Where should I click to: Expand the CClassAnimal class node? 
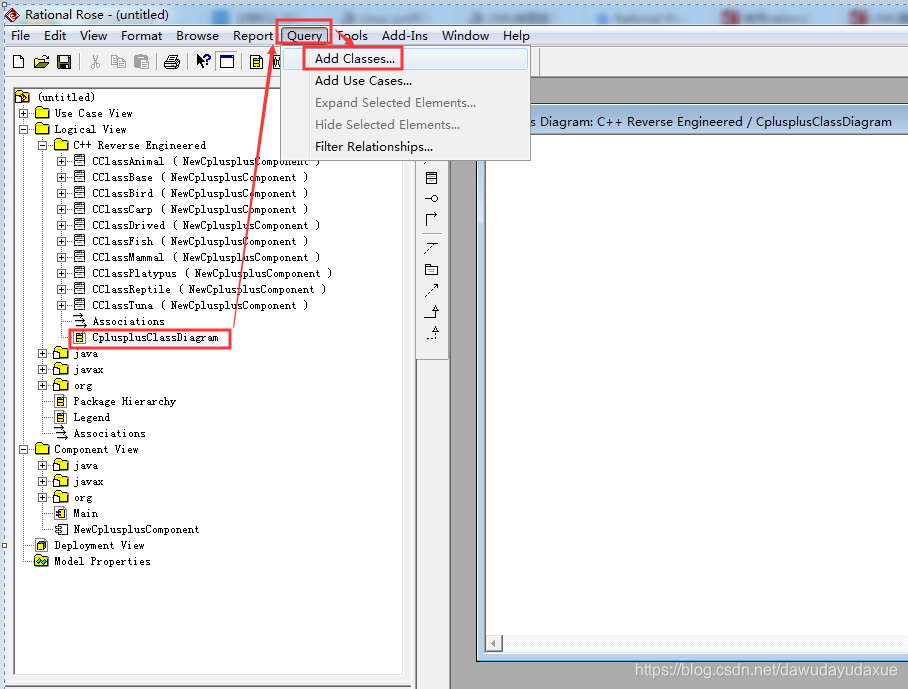(61, 161)
